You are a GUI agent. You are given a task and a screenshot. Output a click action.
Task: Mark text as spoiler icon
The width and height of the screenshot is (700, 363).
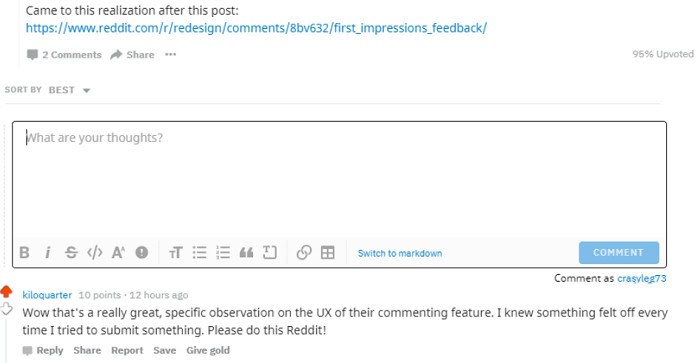pyautogui.click(x=142, y=253)
